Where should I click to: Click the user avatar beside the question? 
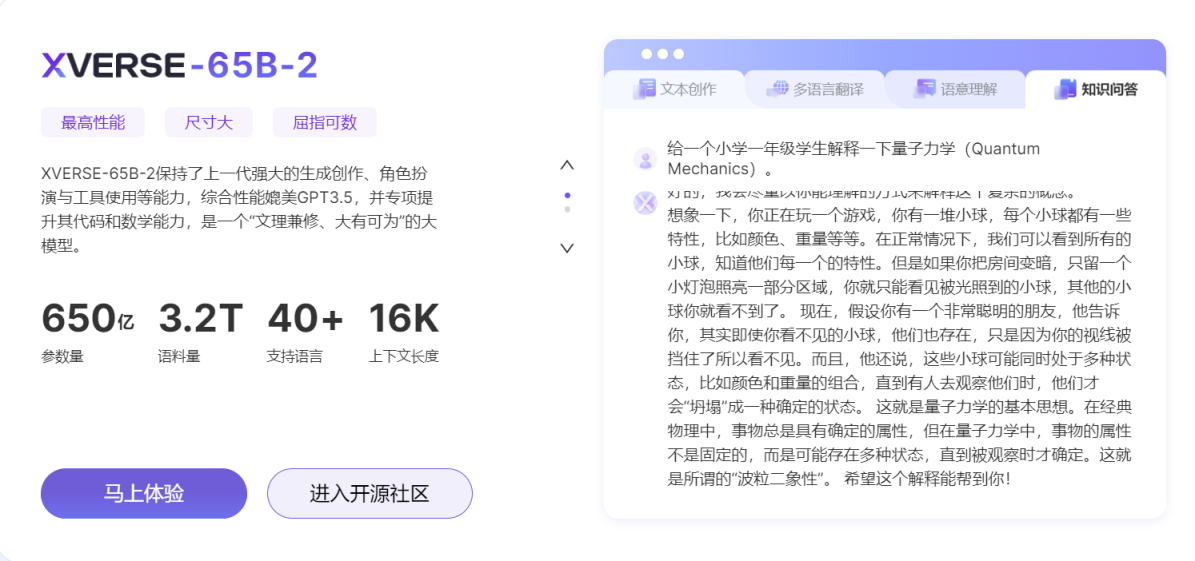click(x=645, y=159)
